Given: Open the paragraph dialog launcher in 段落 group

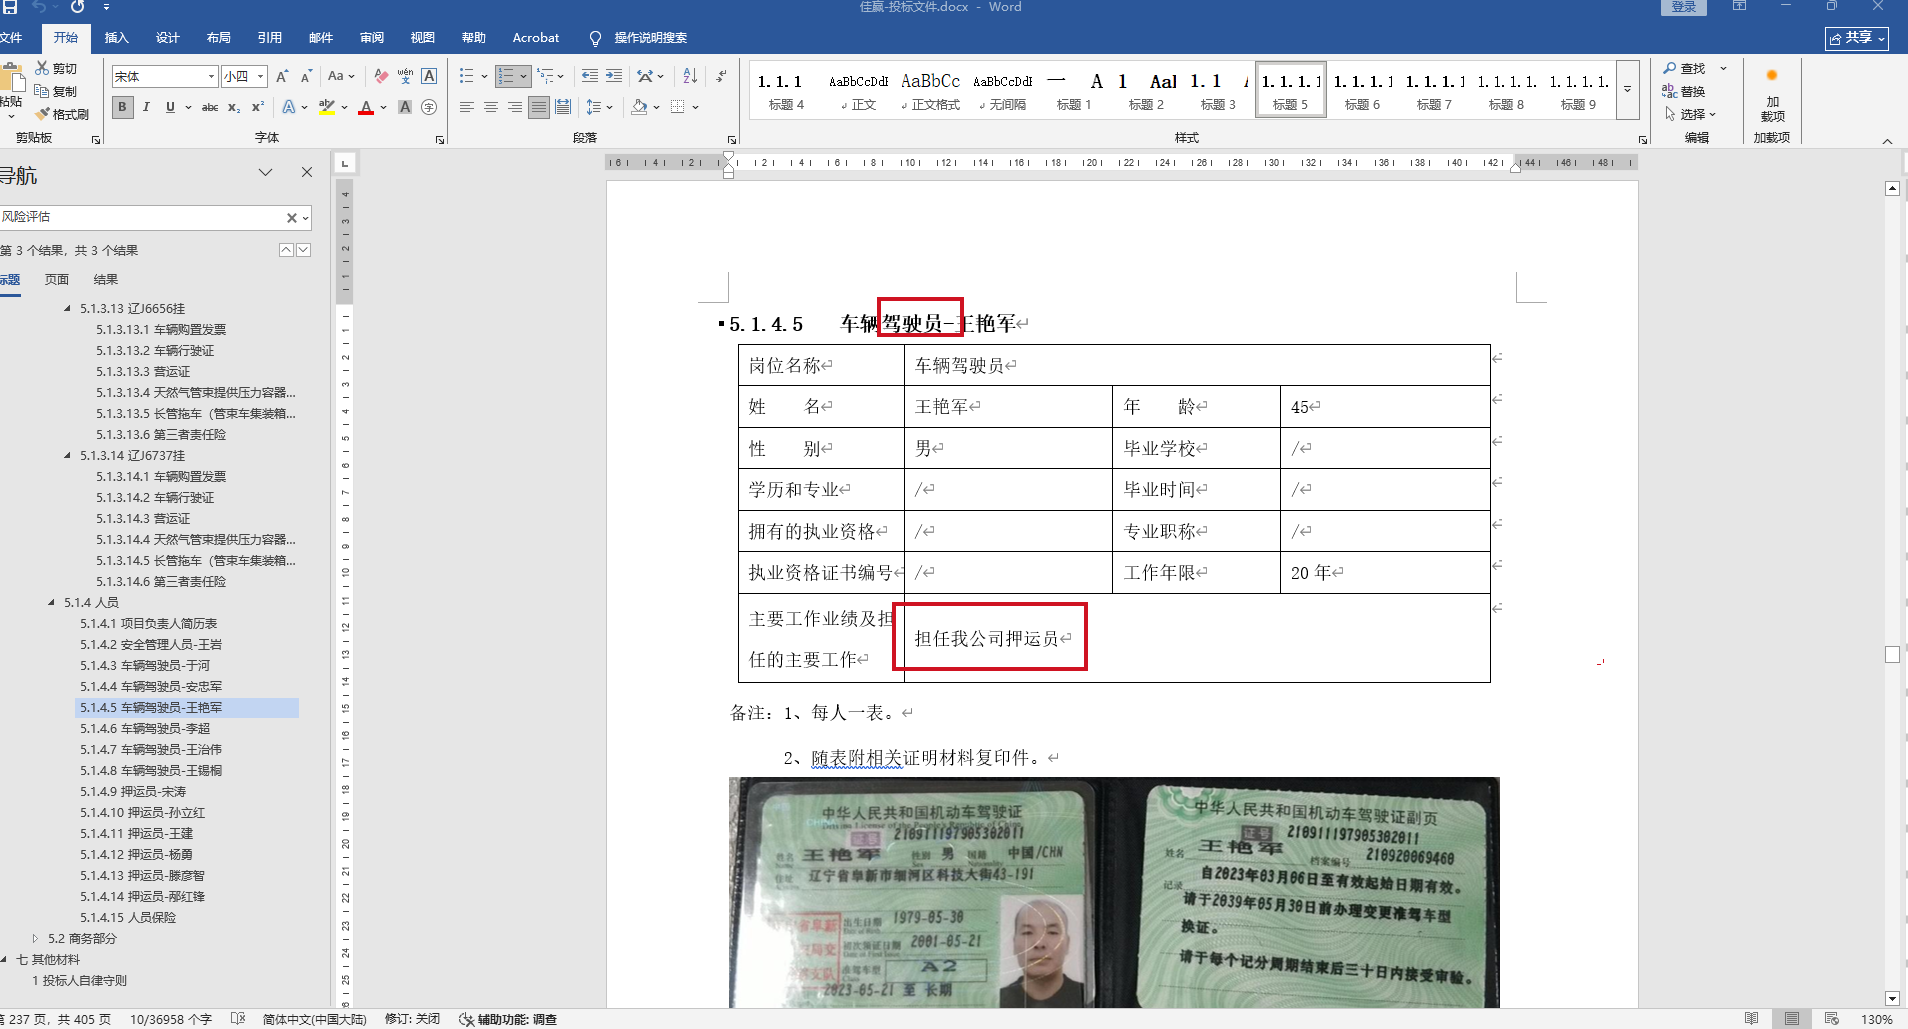Looking at the screenshot, I should click(732, 140).
